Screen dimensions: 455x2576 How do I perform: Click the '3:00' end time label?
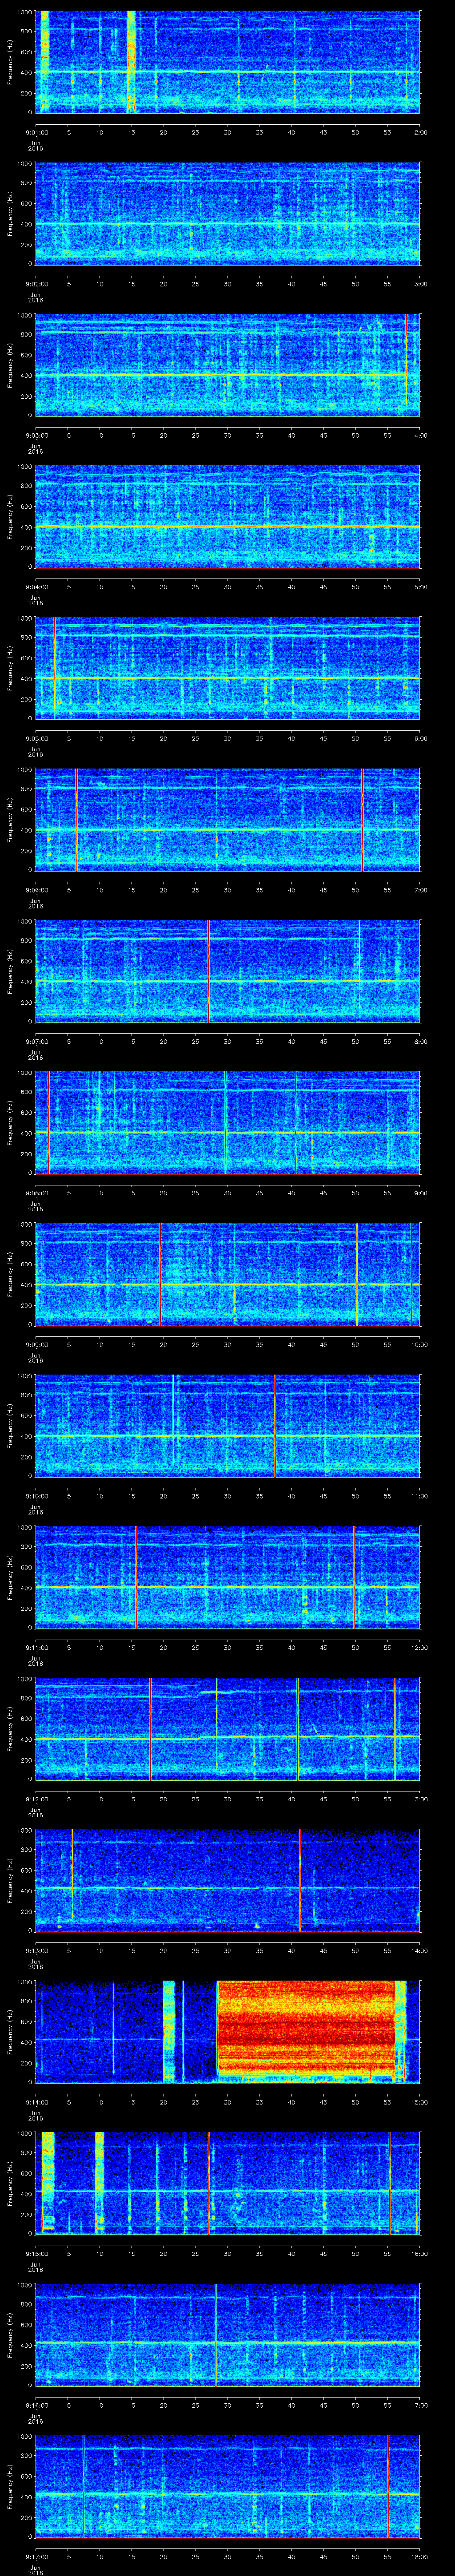pyautogui.click(x=420, y=284)
